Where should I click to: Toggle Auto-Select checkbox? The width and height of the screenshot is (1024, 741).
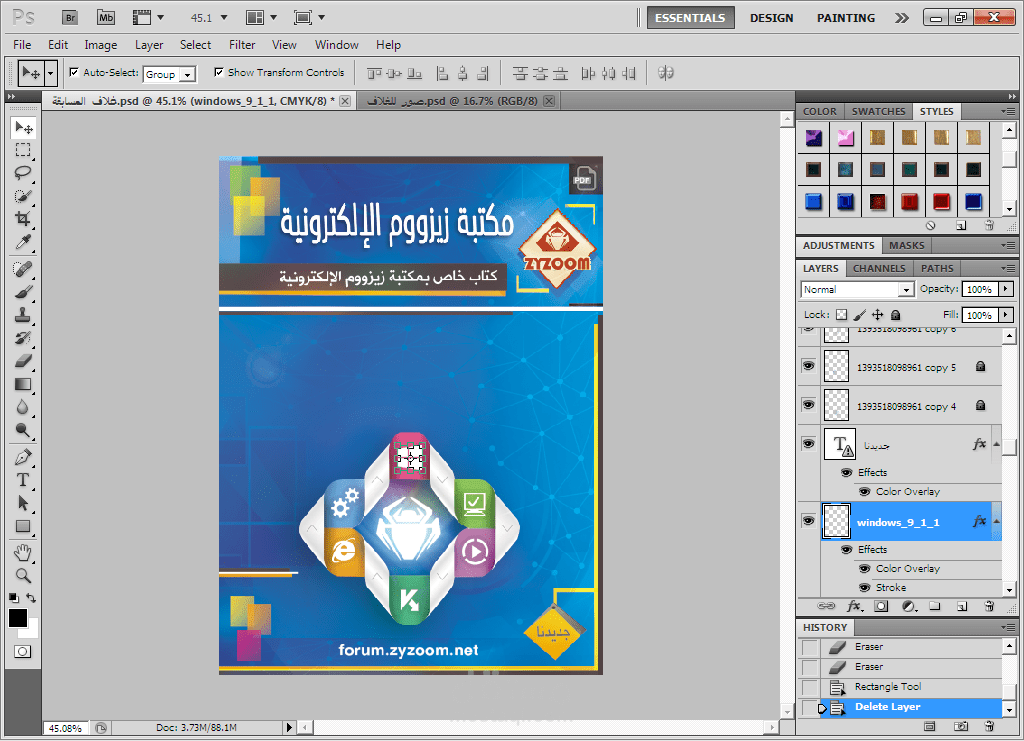74,72
